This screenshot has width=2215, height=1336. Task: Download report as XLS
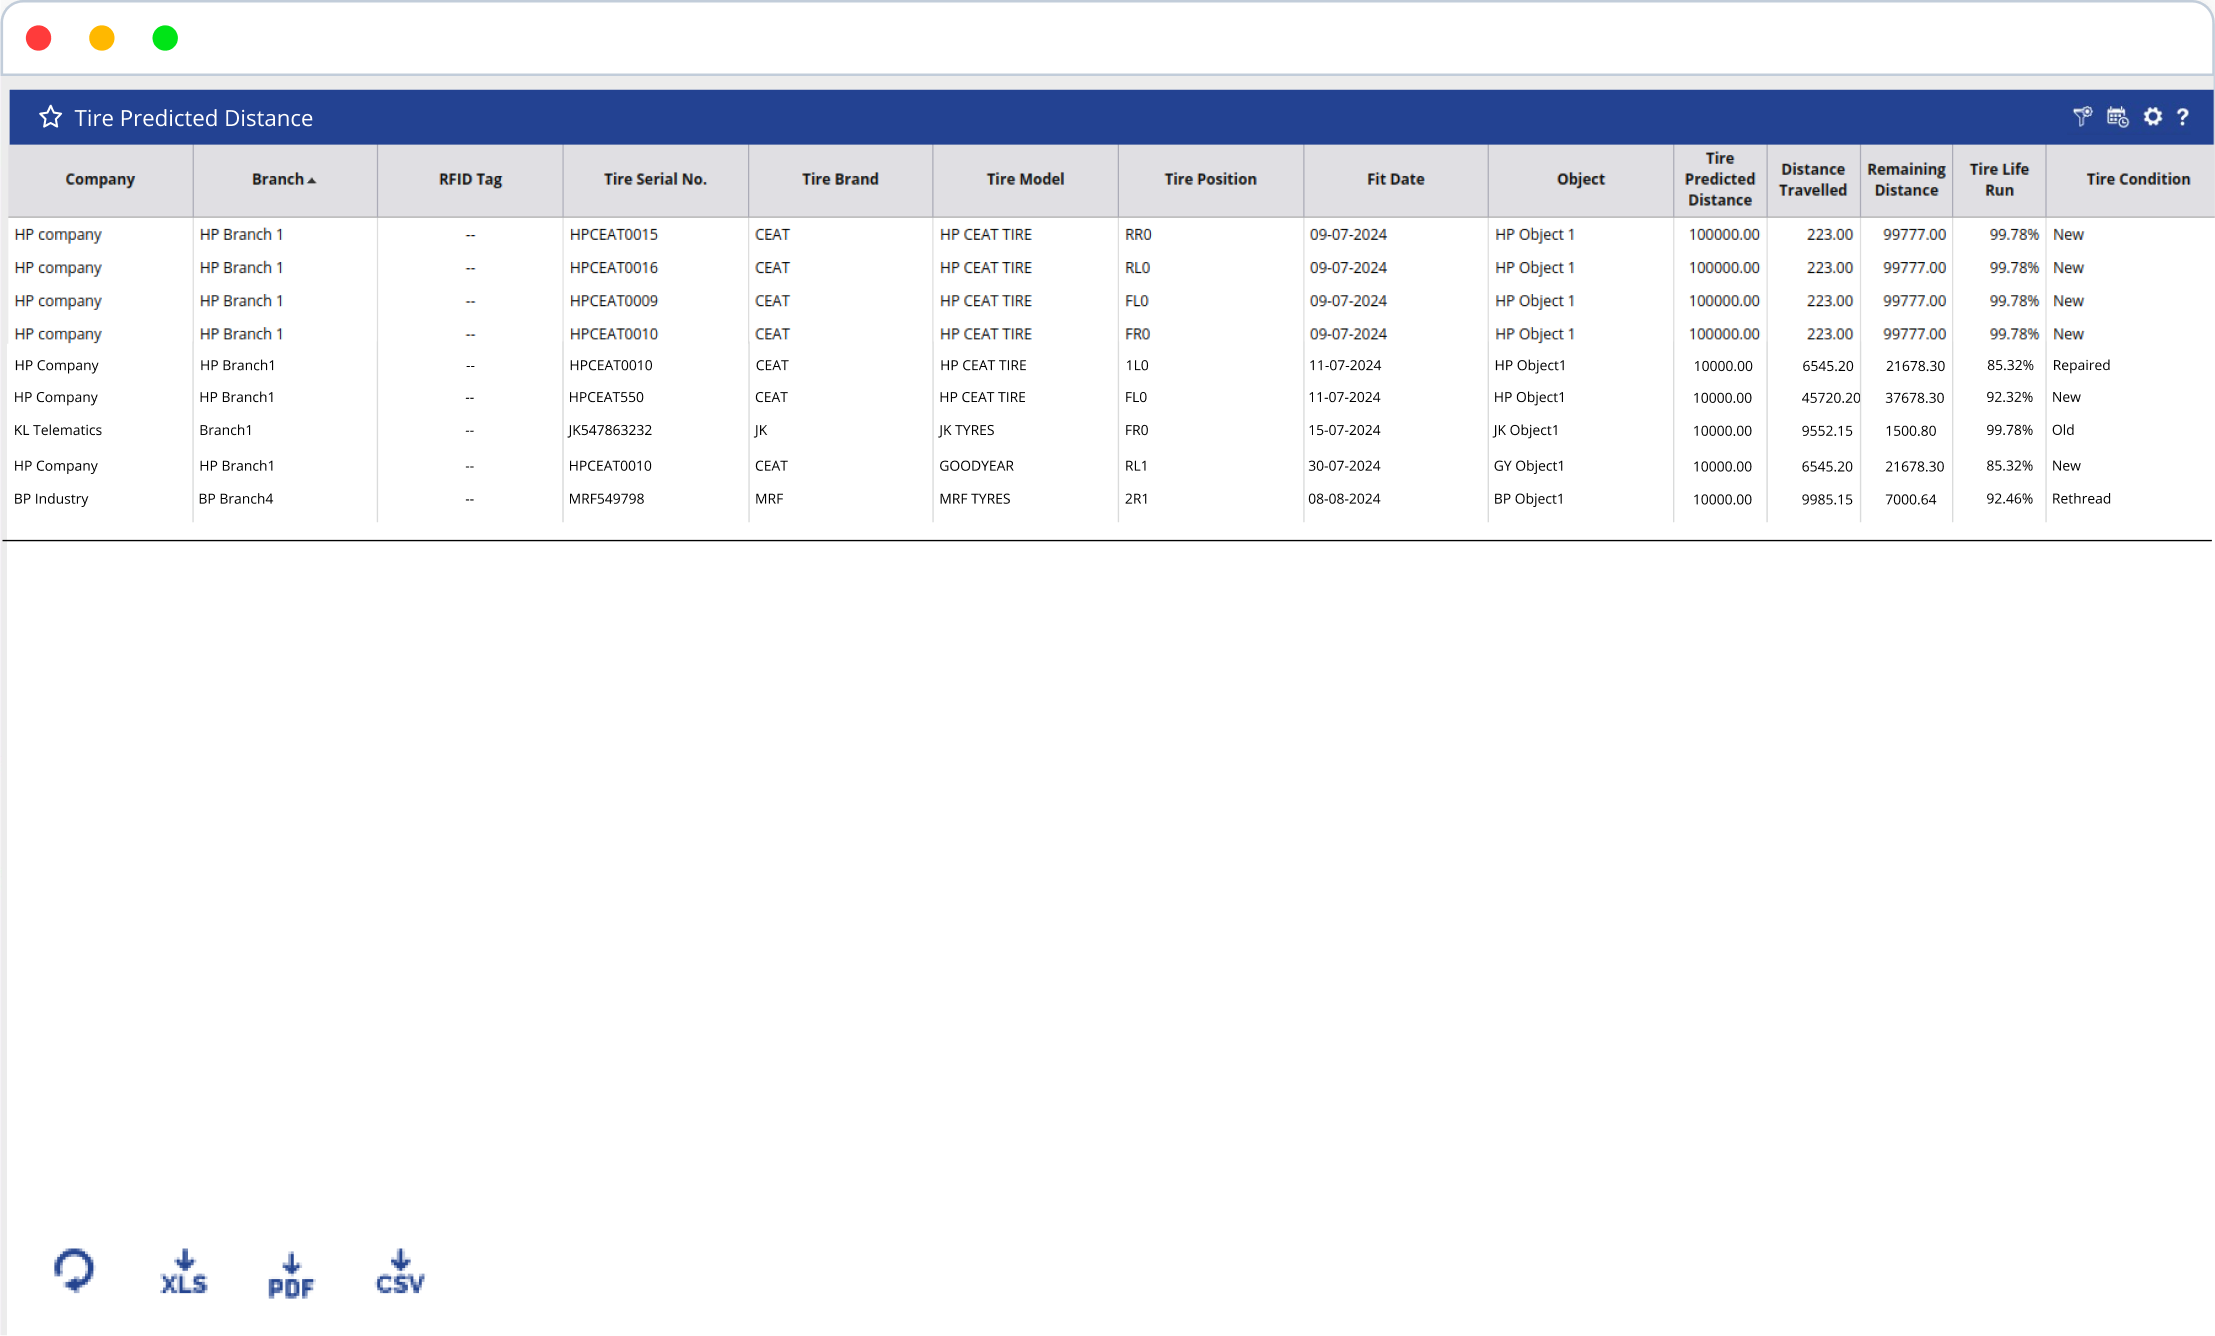click(184, 1272)
